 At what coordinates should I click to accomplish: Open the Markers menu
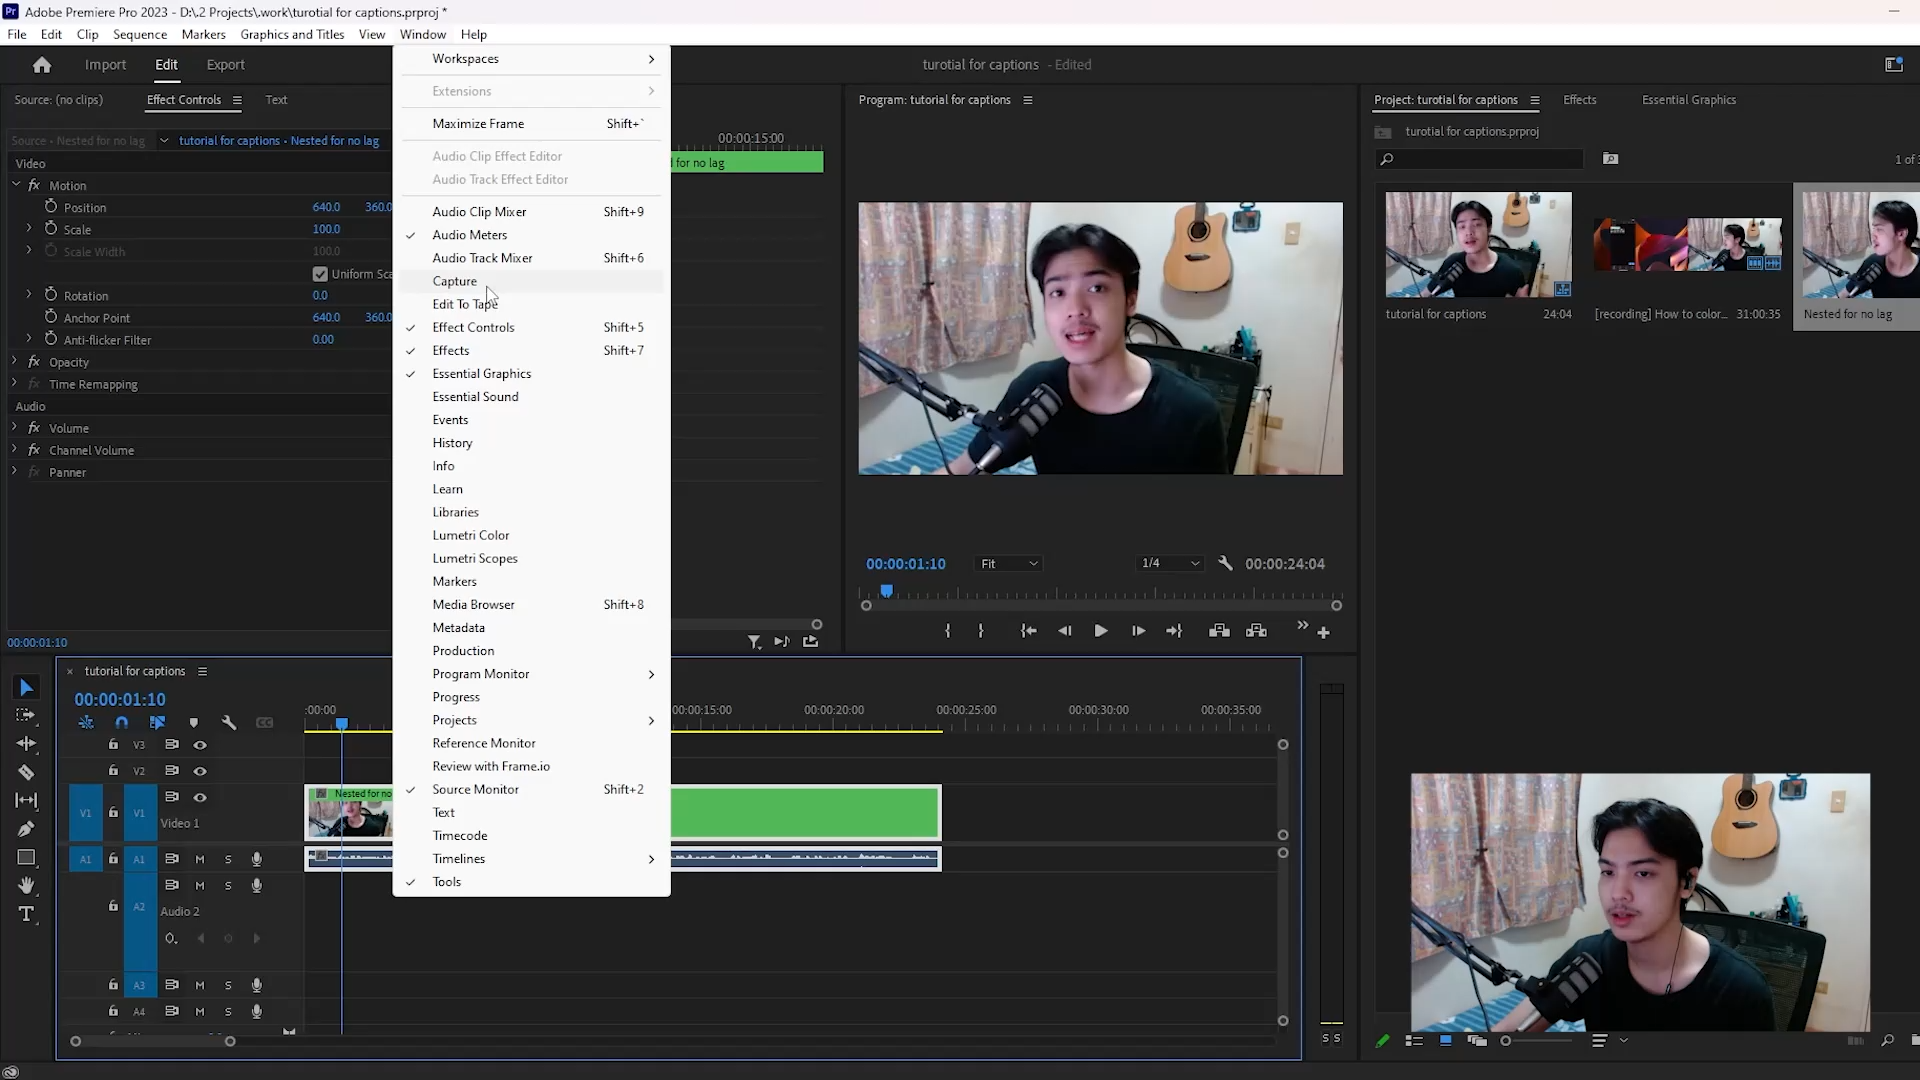click(204, 34)
